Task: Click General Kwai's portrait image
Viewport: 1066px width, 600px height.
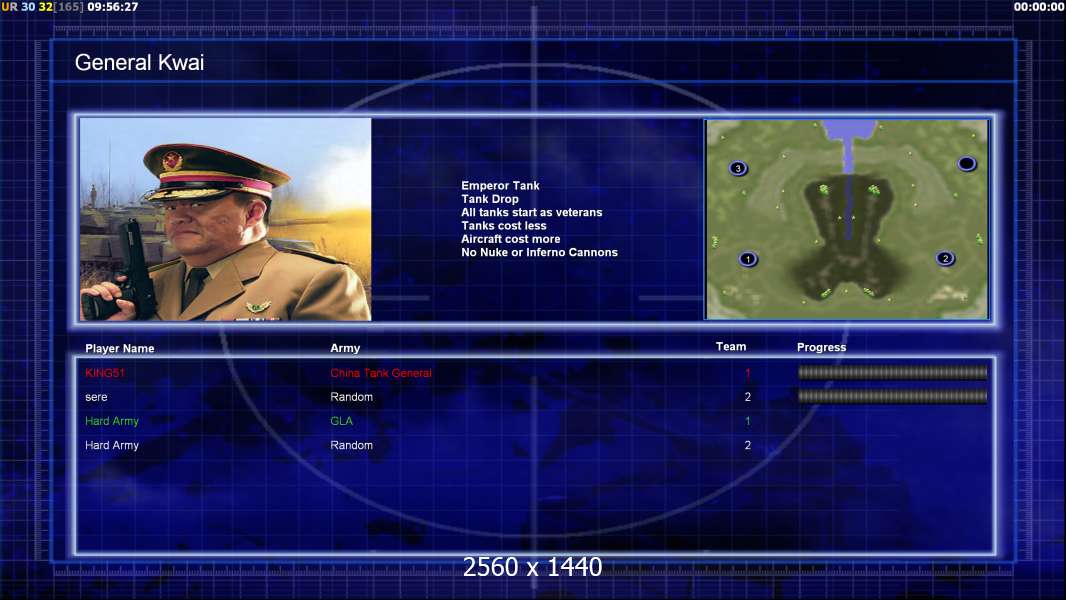Action: coord(226,219)
